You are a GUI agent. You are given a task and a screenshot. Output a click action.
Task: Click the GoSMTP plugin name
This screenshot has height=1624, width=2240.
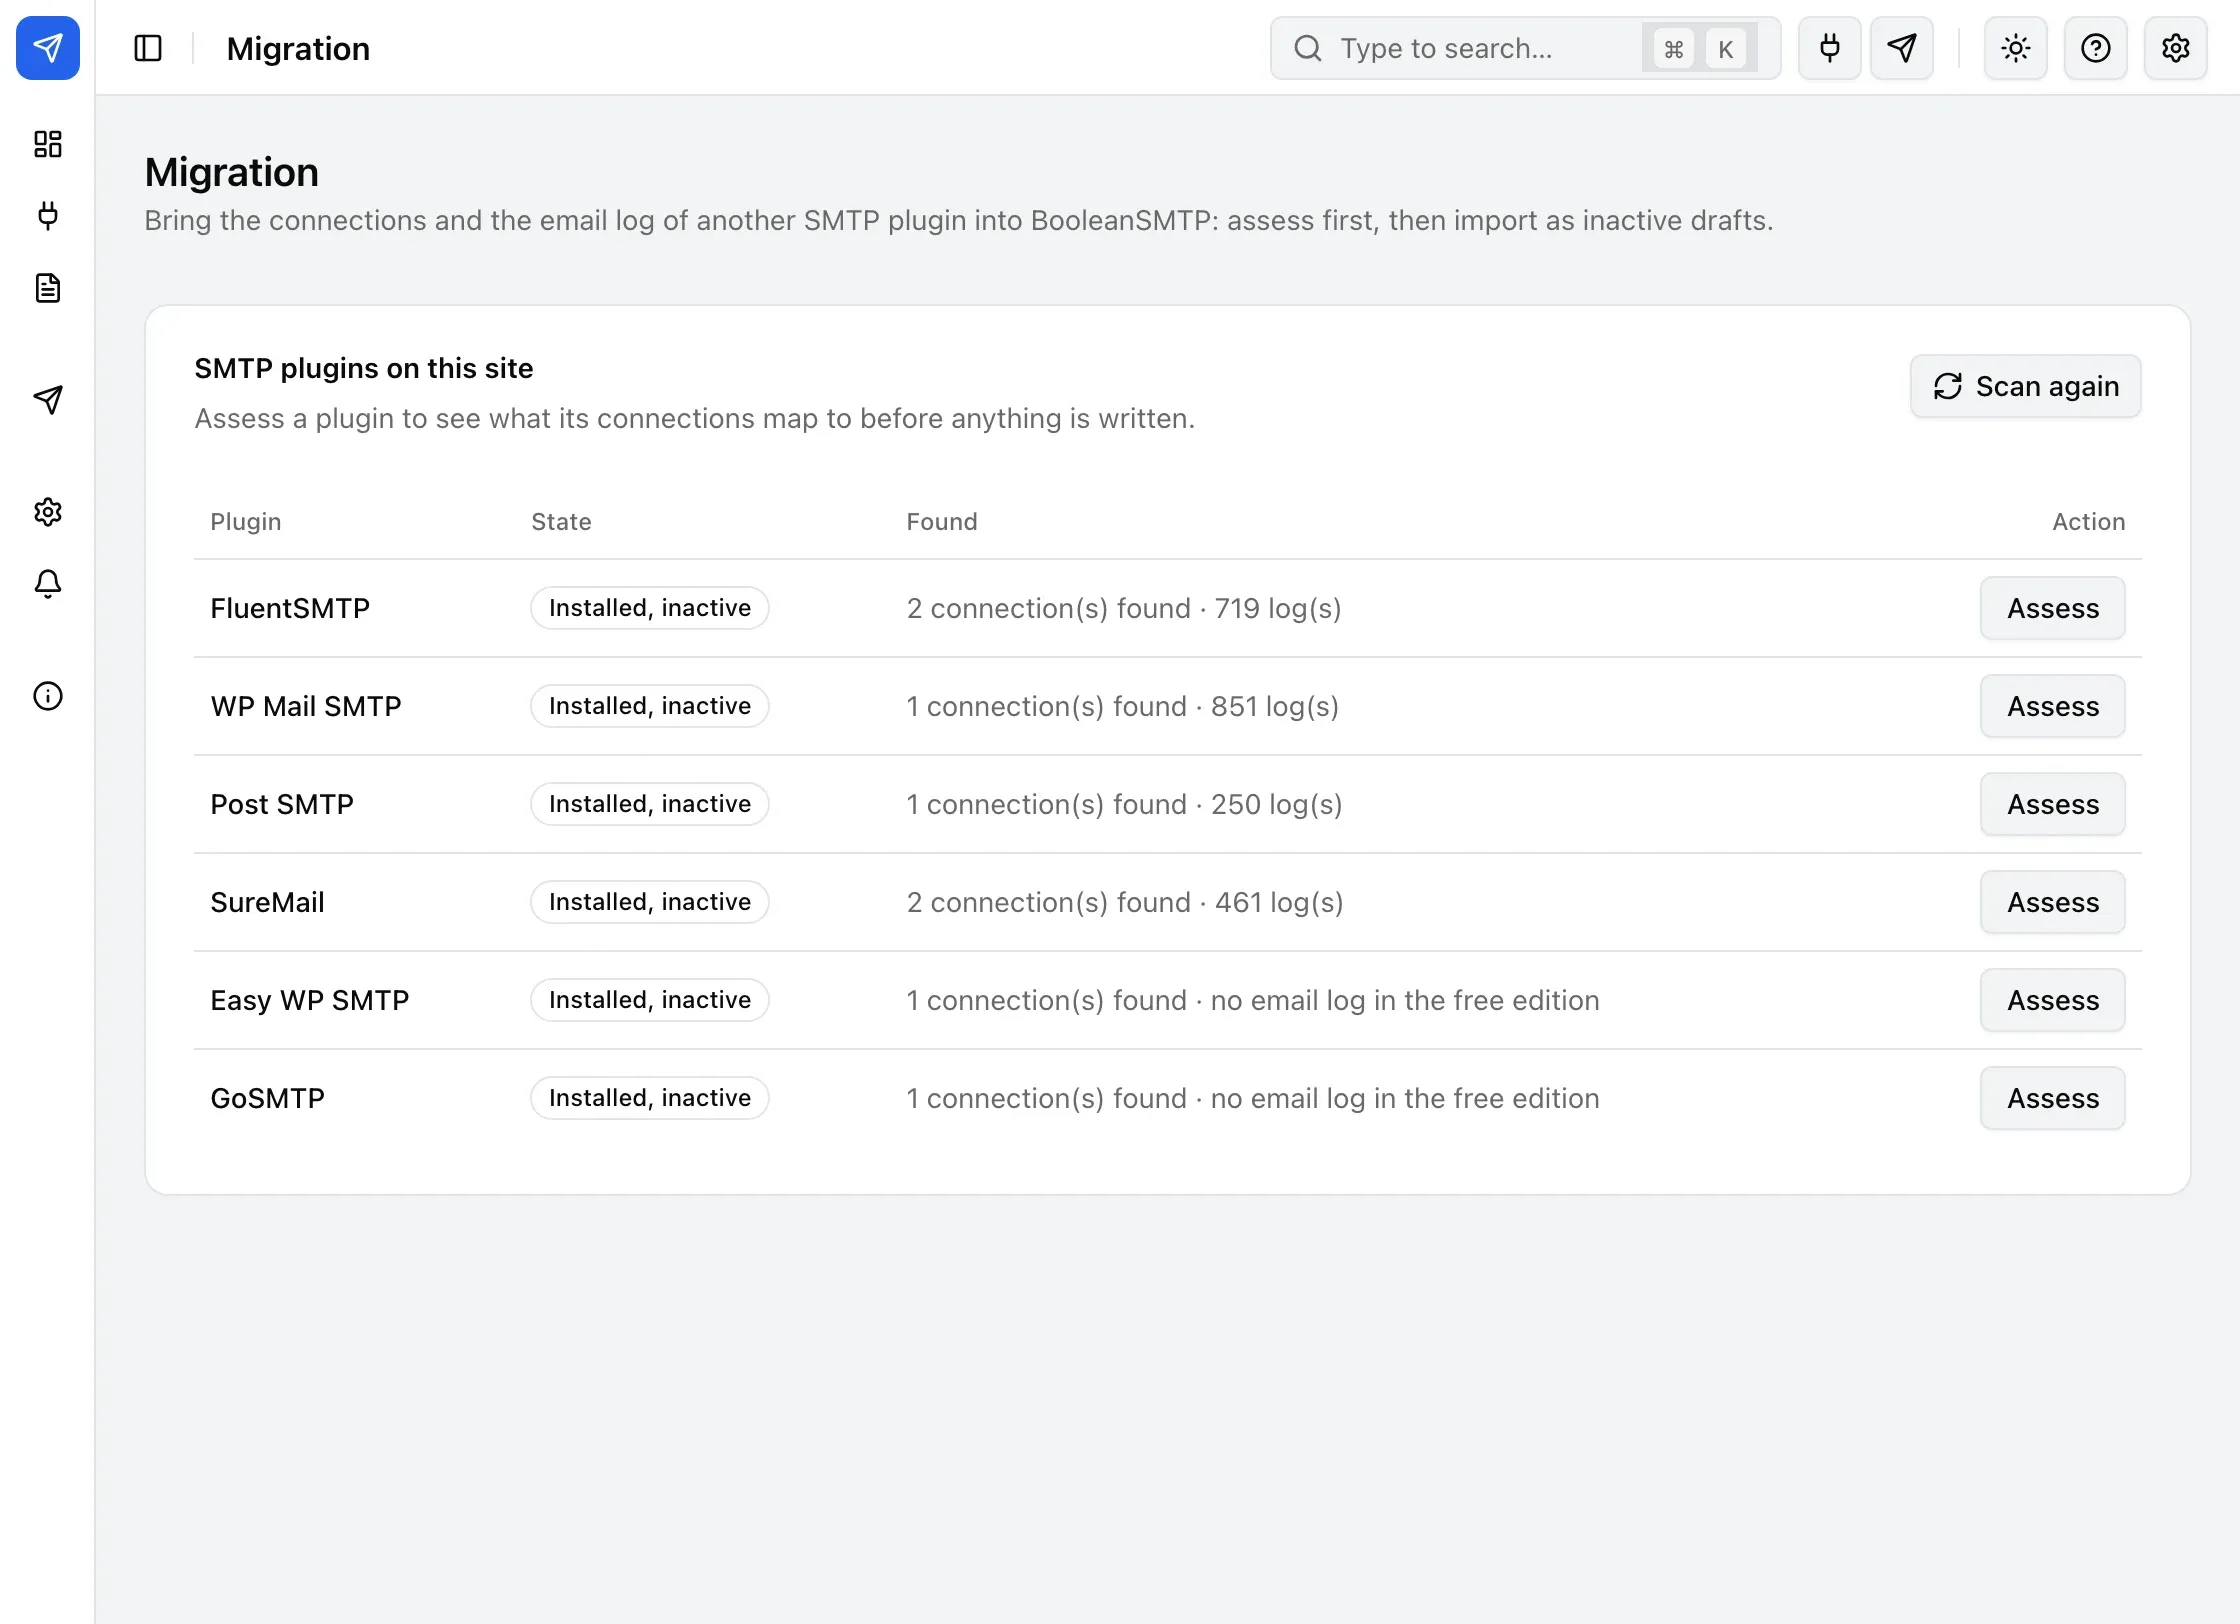pyautogui.click(x=267, y=1098)
